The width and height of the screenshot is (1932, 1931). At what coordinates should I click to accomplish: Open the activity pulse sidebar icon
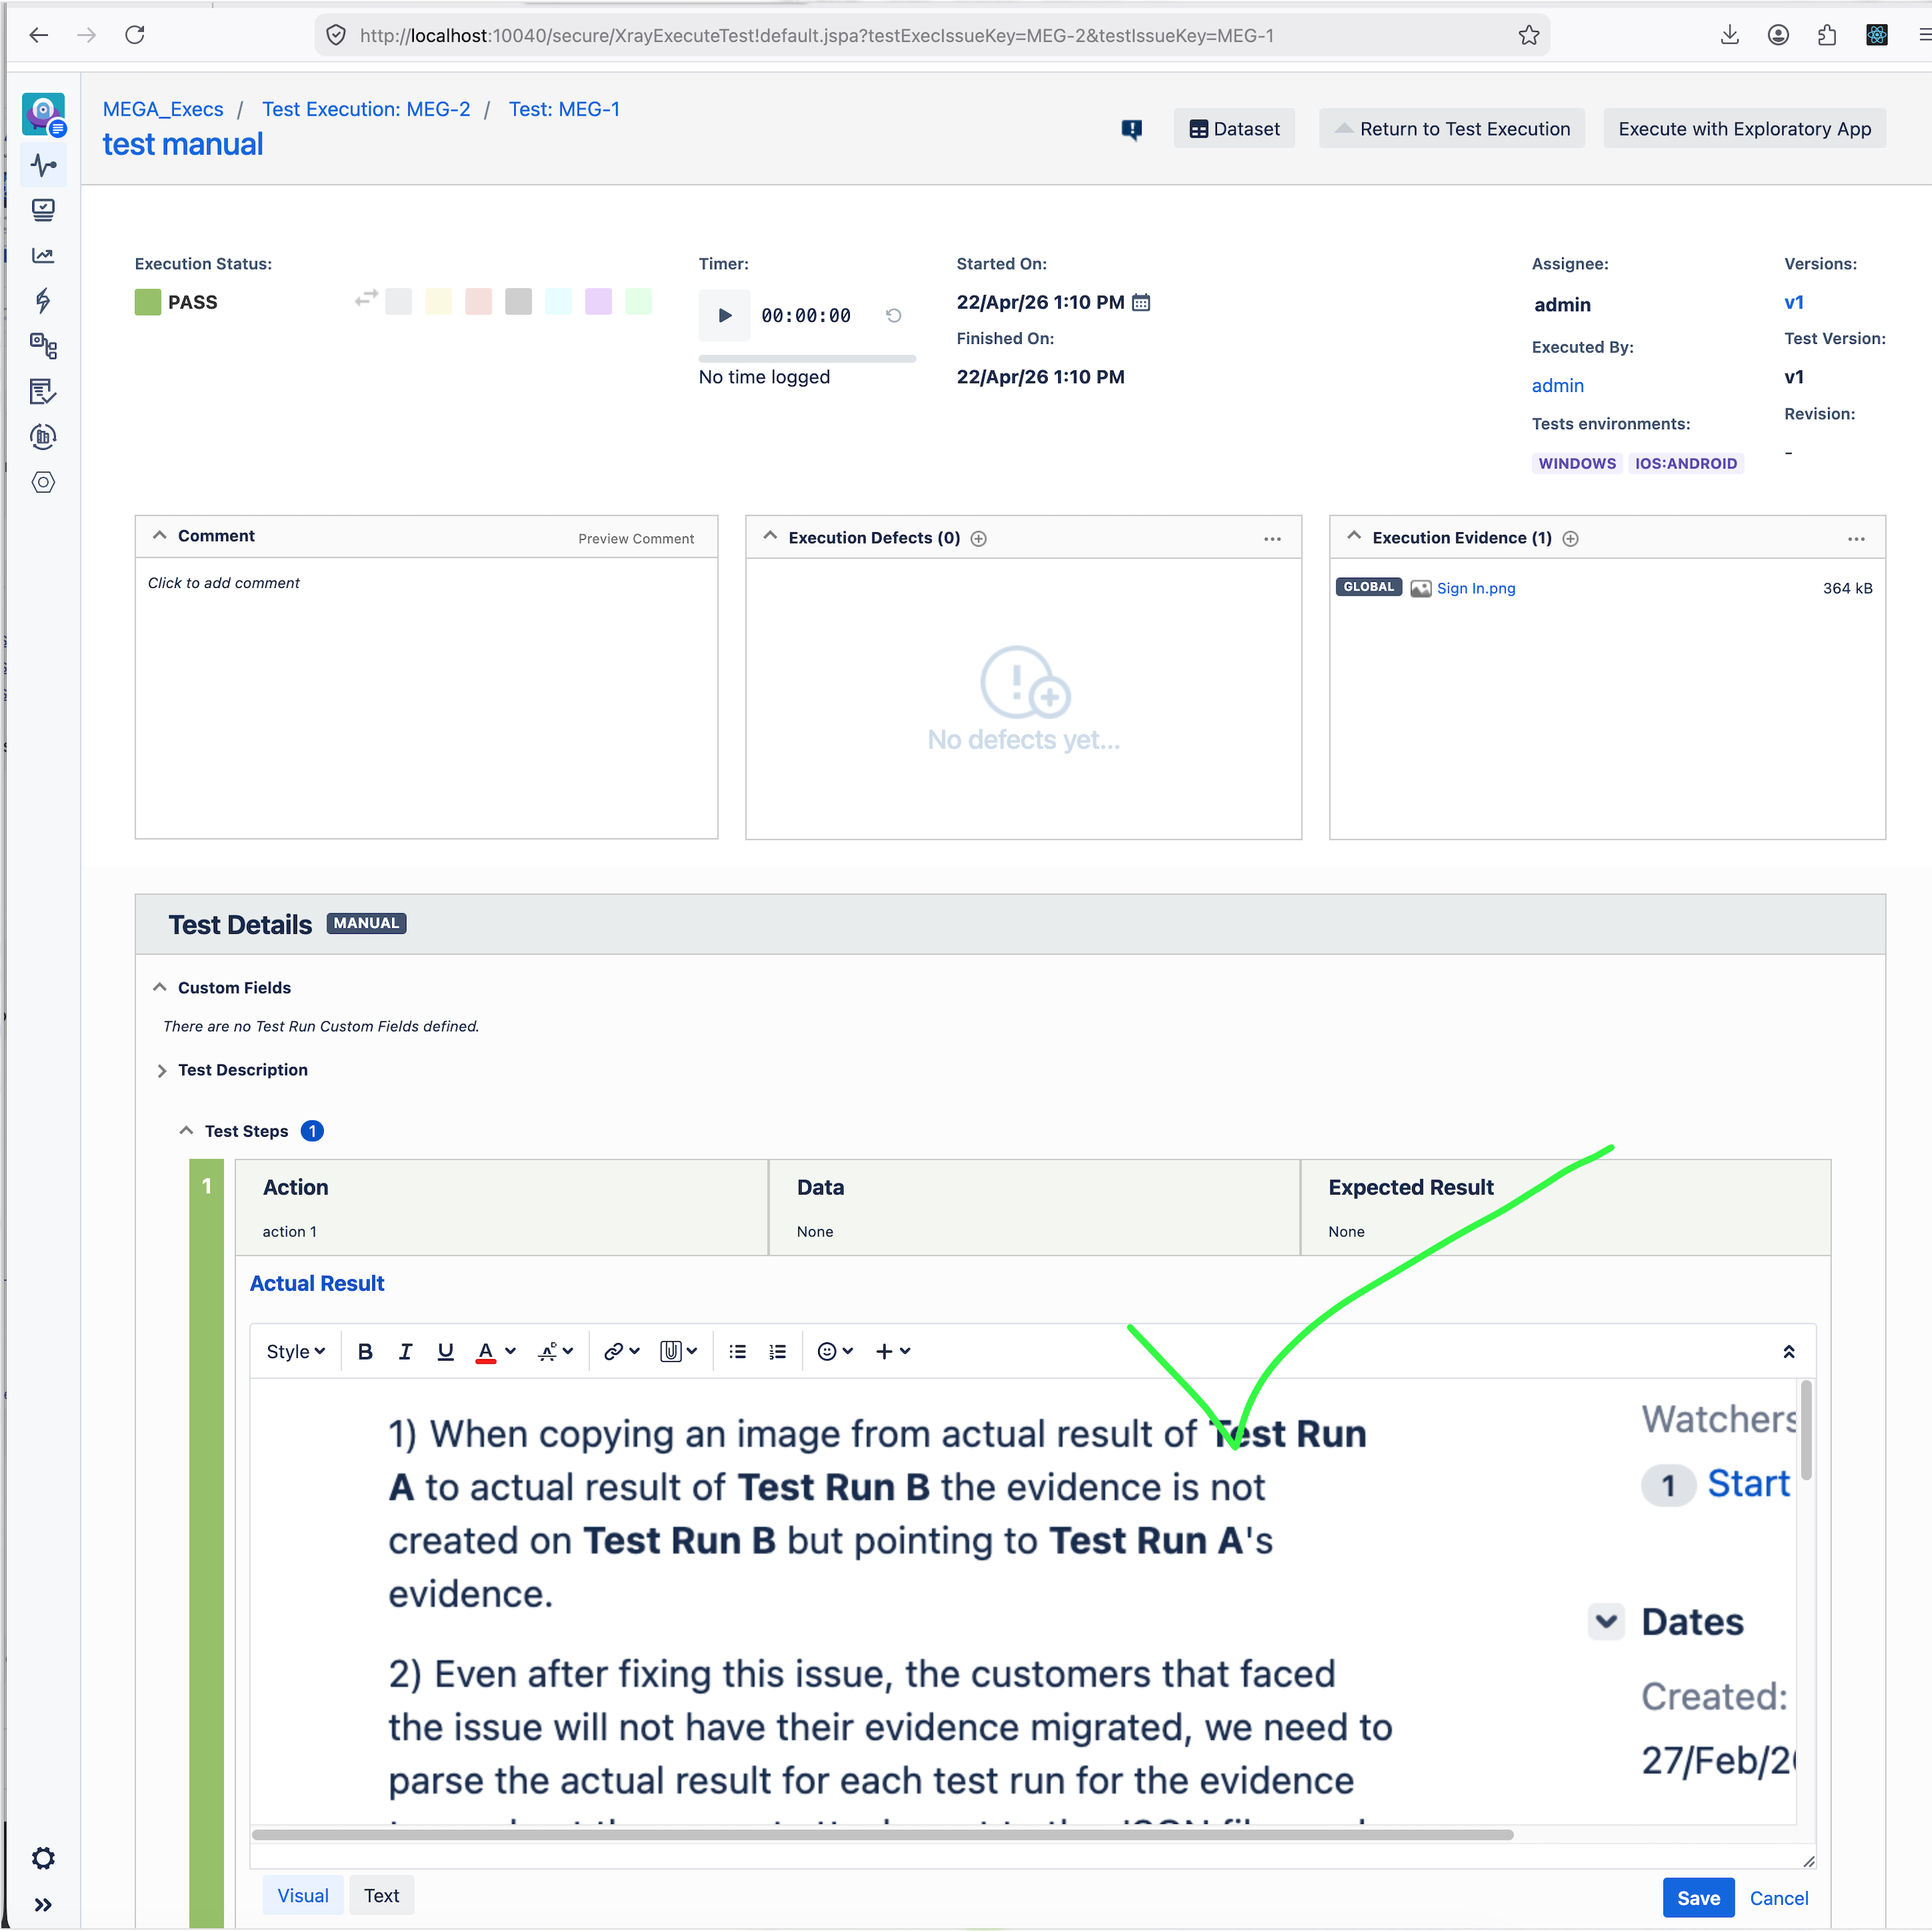click(43, 165)
